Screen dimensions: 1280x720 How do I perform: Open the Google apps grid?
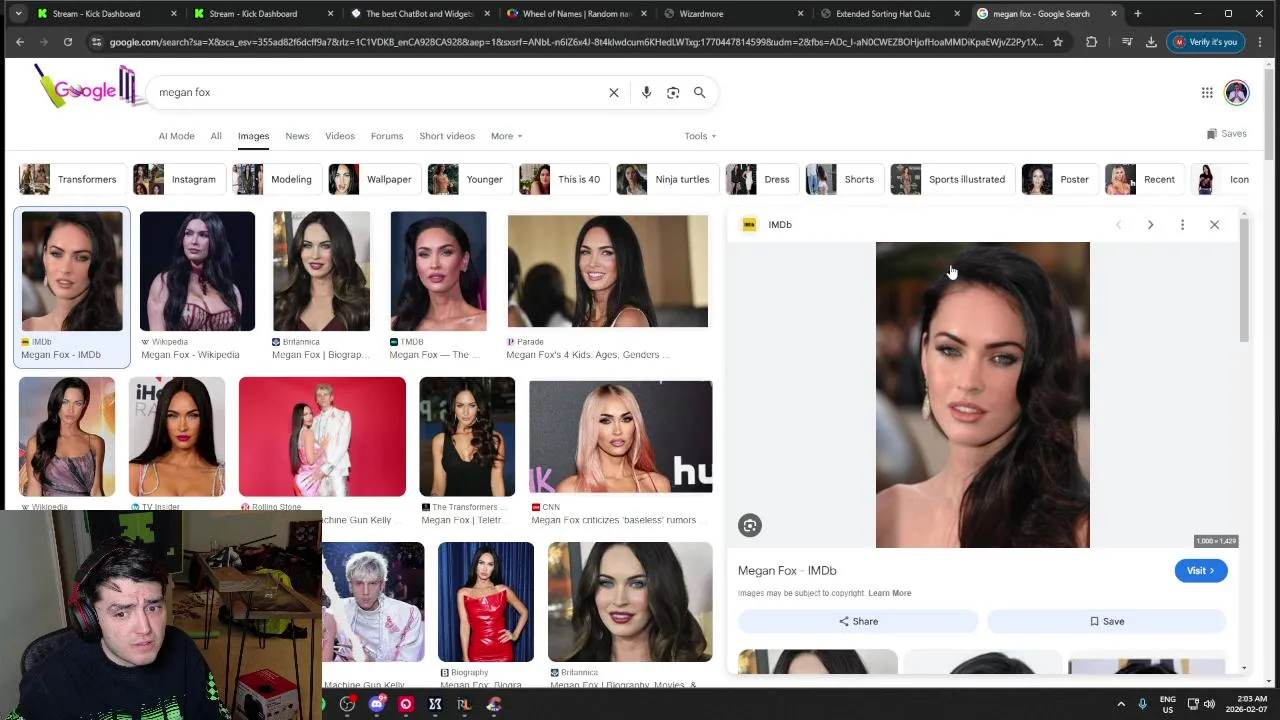point(1207,92)
